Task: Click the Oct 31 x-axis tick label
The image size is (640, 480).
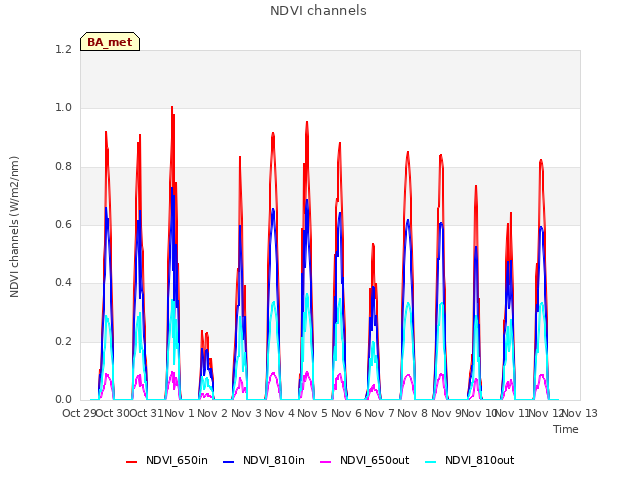Action: click(x=146, y=413)
